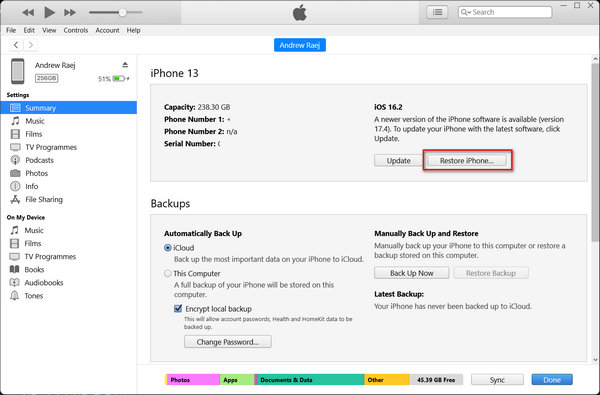Go forward with the right chevron
This screenshot has height=395, width=600.
[x=31, y=45]
